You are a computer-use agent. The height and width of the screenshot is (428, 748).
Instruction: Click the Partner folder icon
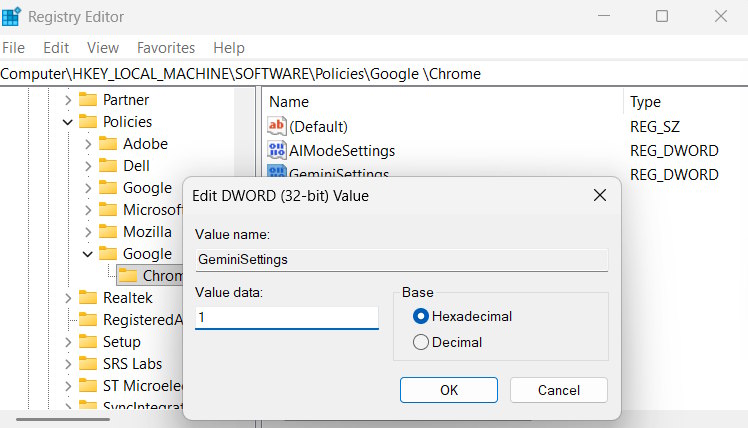88,99
